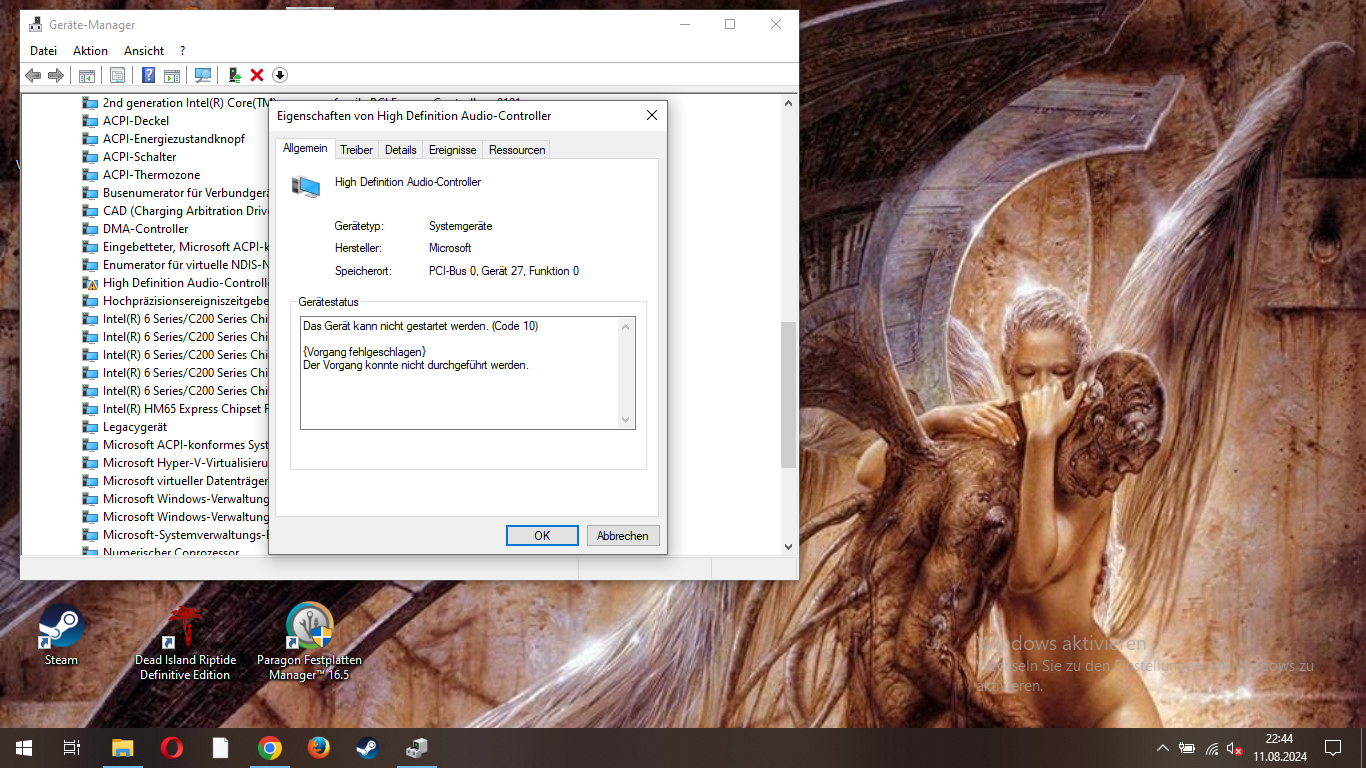The height and width of the screenshot is (768, 1366).
Task: Open Task View on the taskbar
Action: coord(72,748)
